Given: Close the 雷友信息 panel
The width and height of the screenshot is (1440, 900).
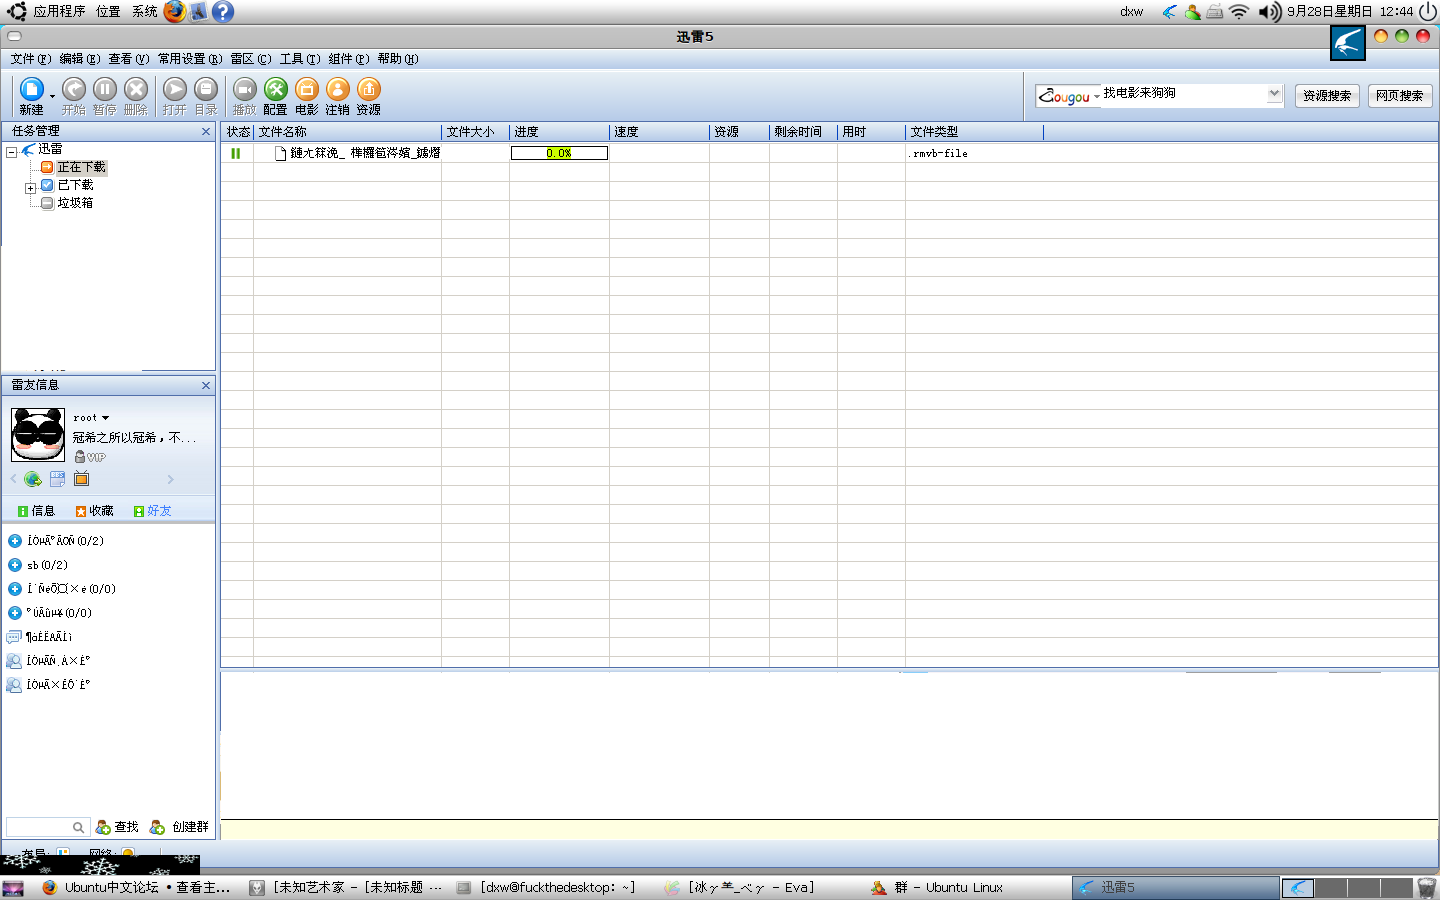Looking at the screenshot, I should click(206, 386).
